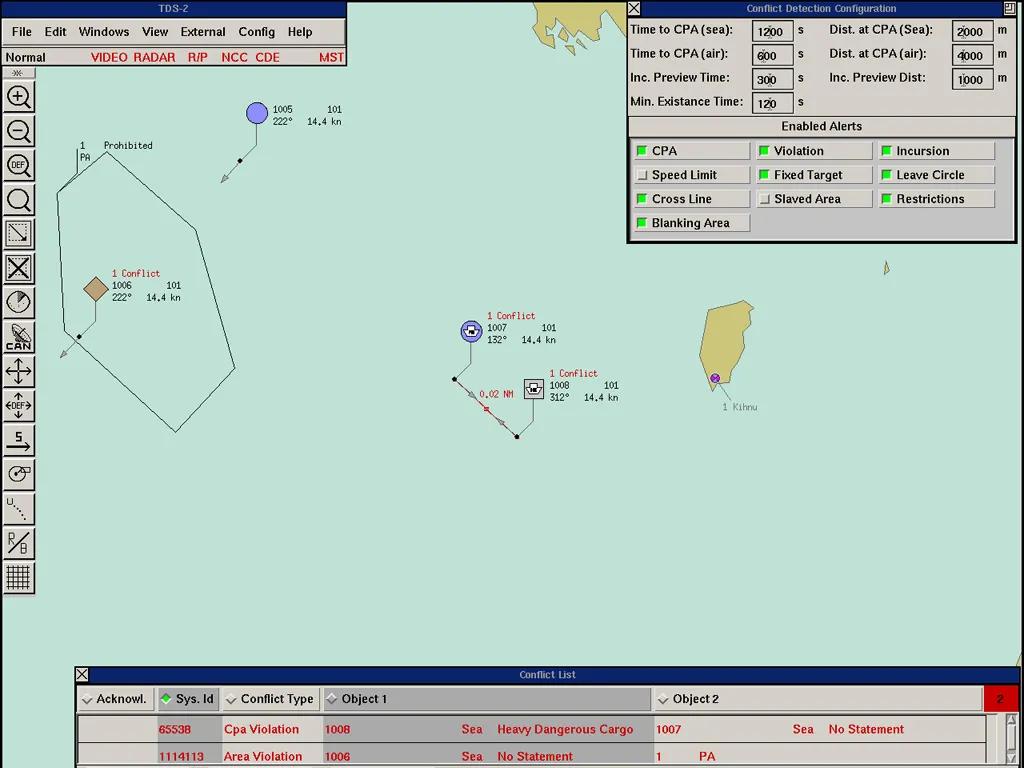
Task: Click the zoom in magnifier tool
Action: tap(19, 97)
